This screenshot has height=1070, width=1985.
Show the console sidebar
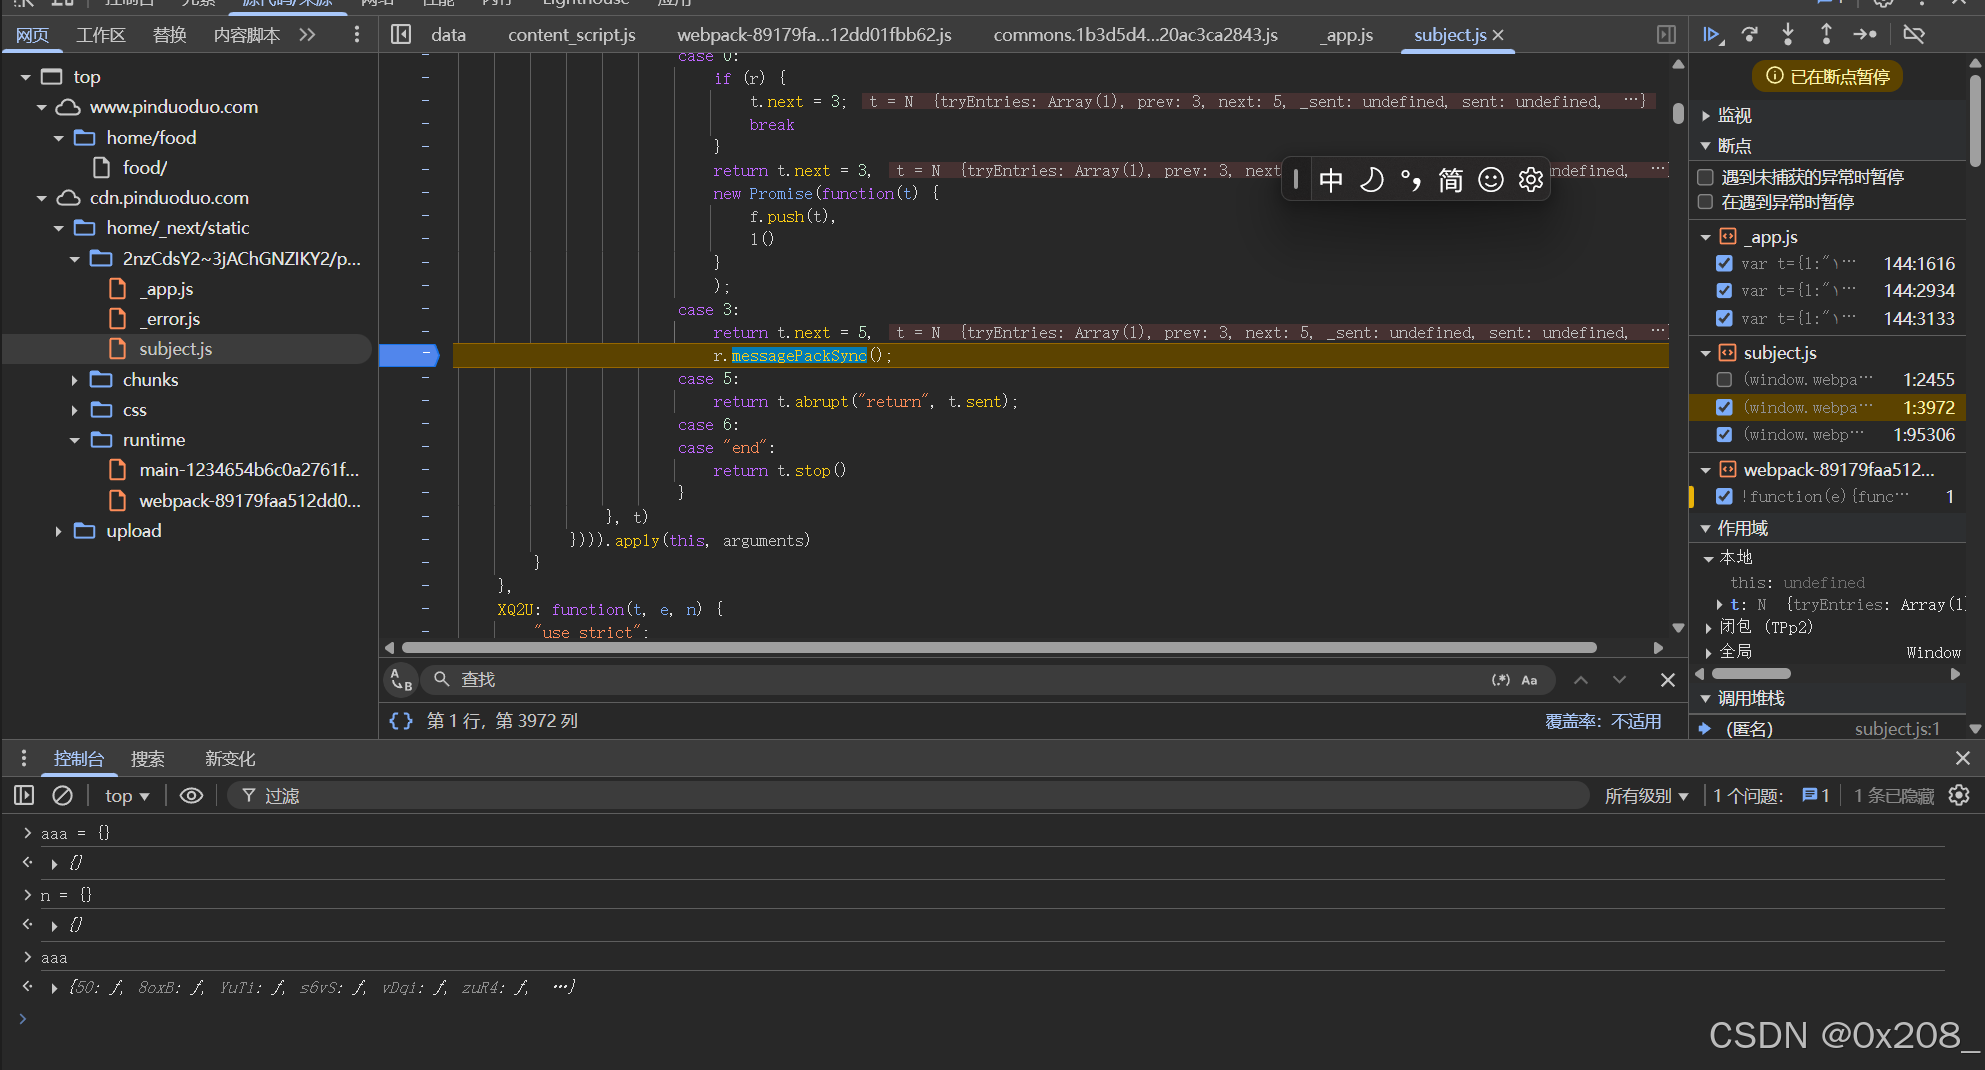pos(24,796)
